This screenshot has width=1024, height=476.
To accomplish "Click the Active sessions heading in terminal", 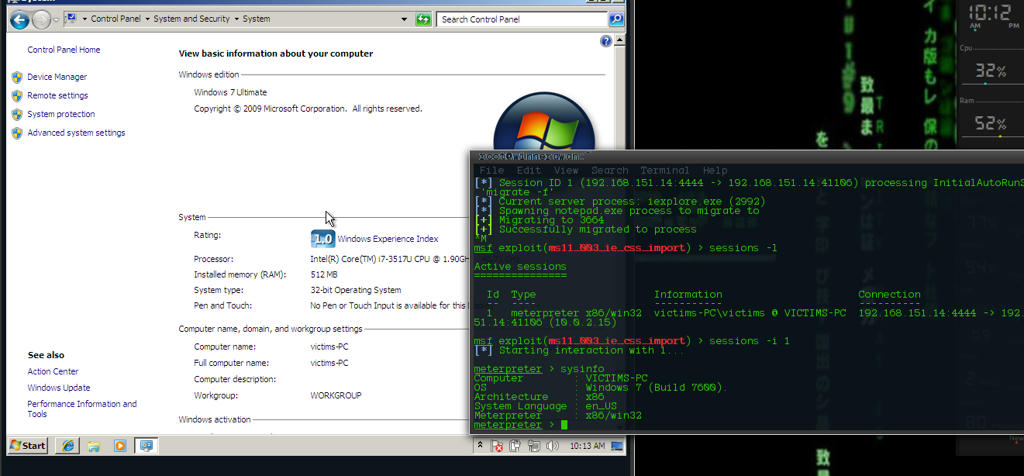I will pyautogui.click(x=520, y=266).
